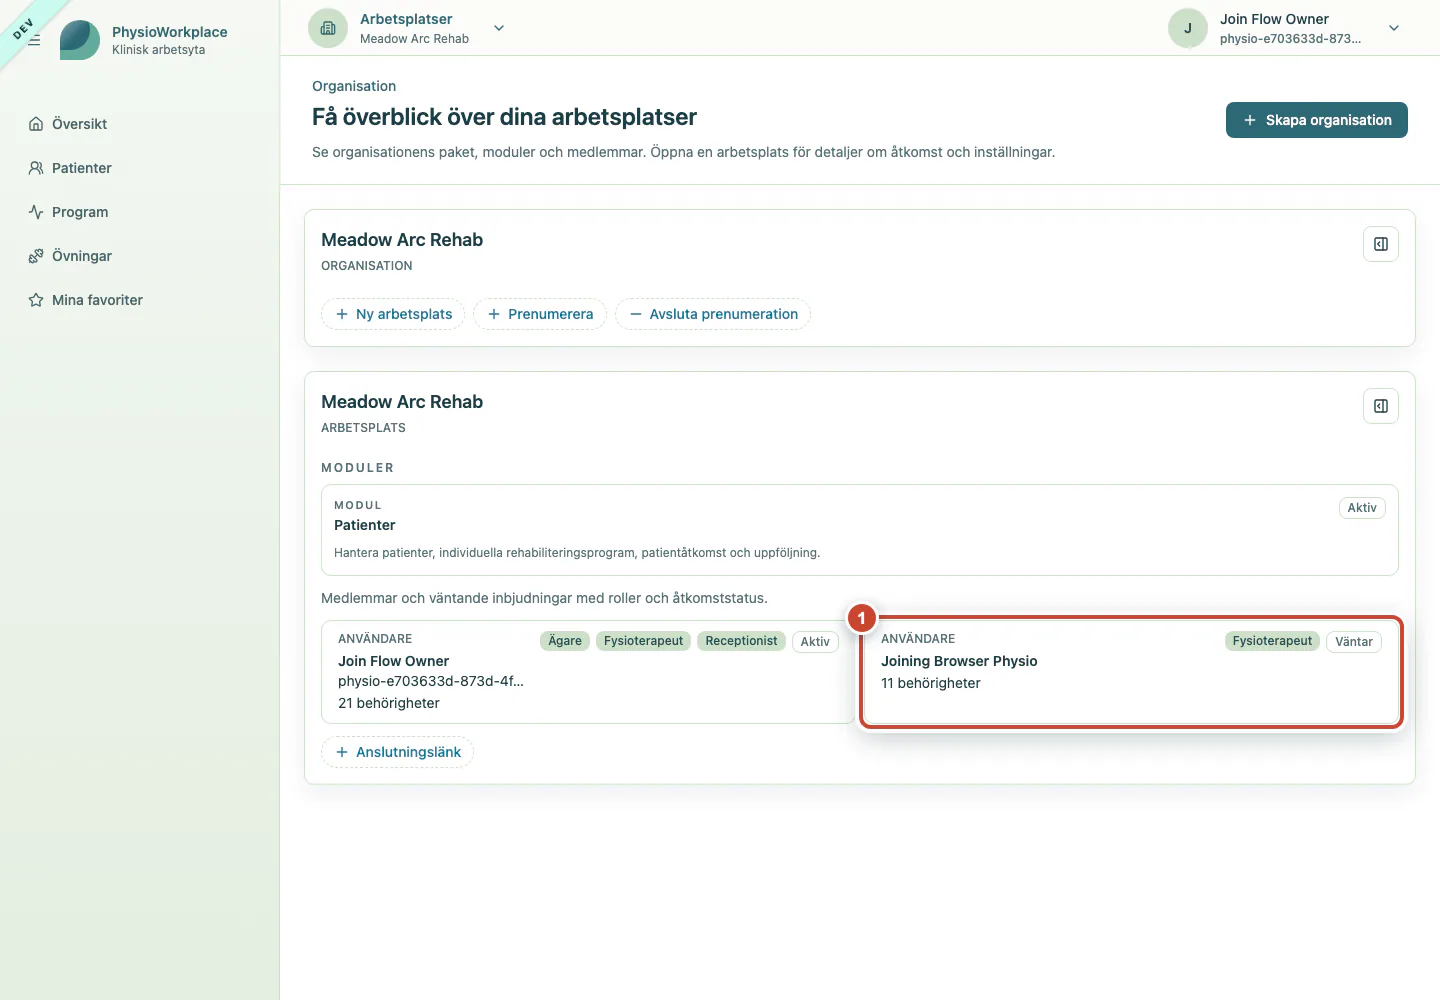Click Join Flow Owner's Aktiv status badge
The height and width of the screenshot is (1000, 1440).
(x=815, y=642)
